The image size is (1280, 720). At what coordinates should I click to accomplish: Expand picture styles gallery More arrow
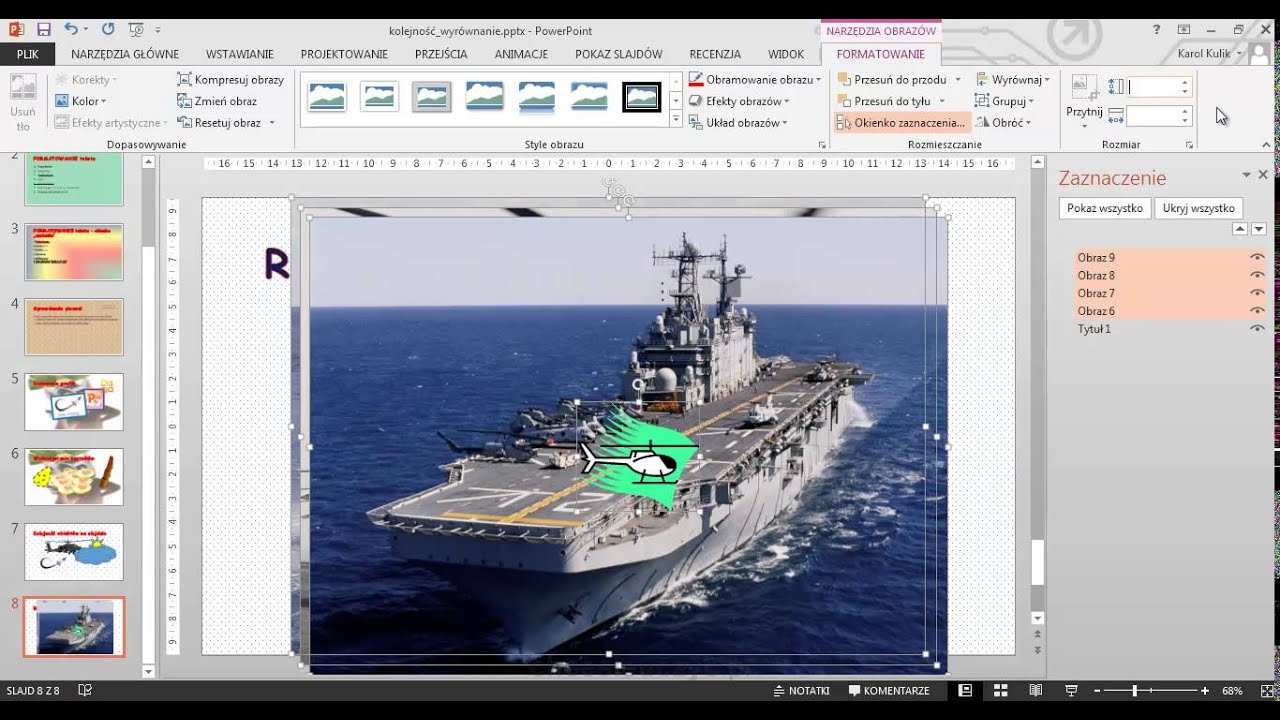pos(676,120)
